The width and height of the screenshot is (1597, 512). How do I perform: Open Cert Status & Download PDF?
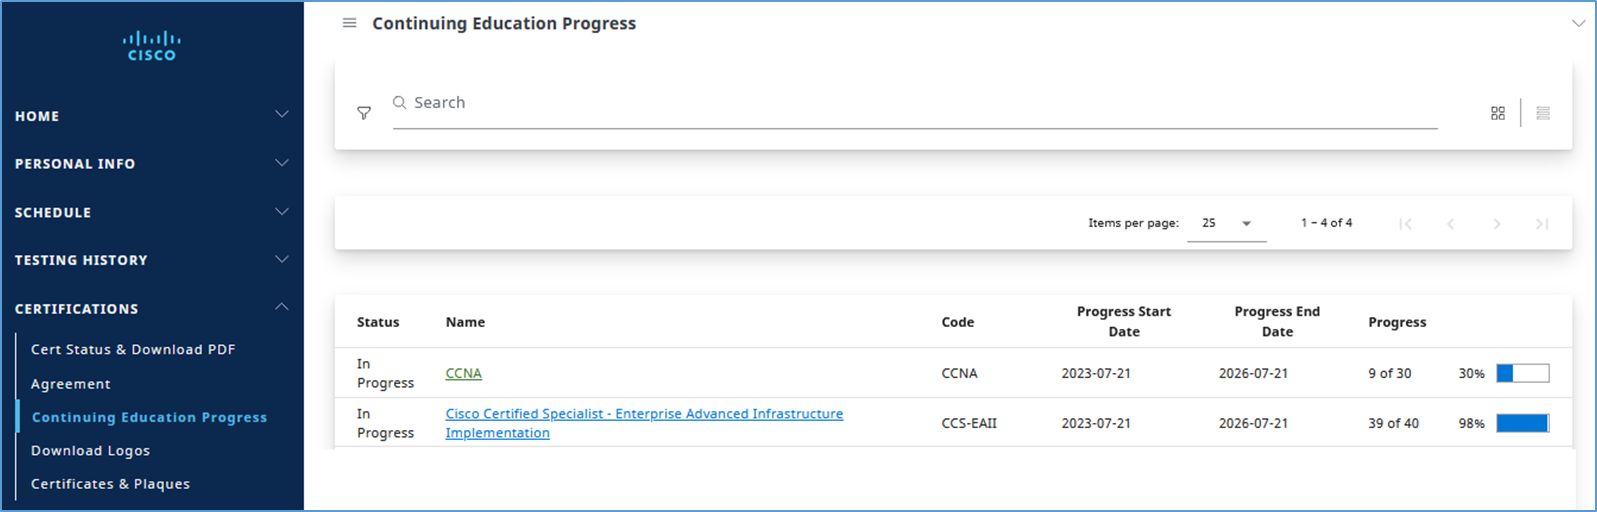(133, 349)
